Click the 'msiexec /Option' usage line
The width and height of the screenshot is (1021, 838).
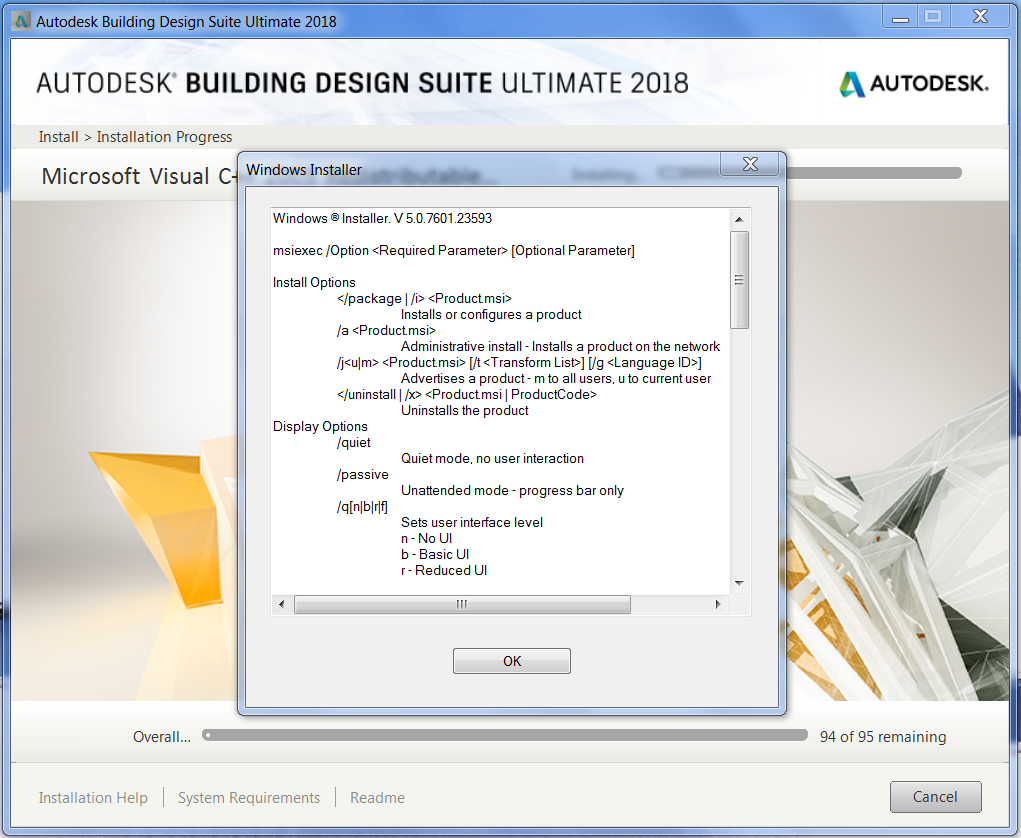point(454,250)
